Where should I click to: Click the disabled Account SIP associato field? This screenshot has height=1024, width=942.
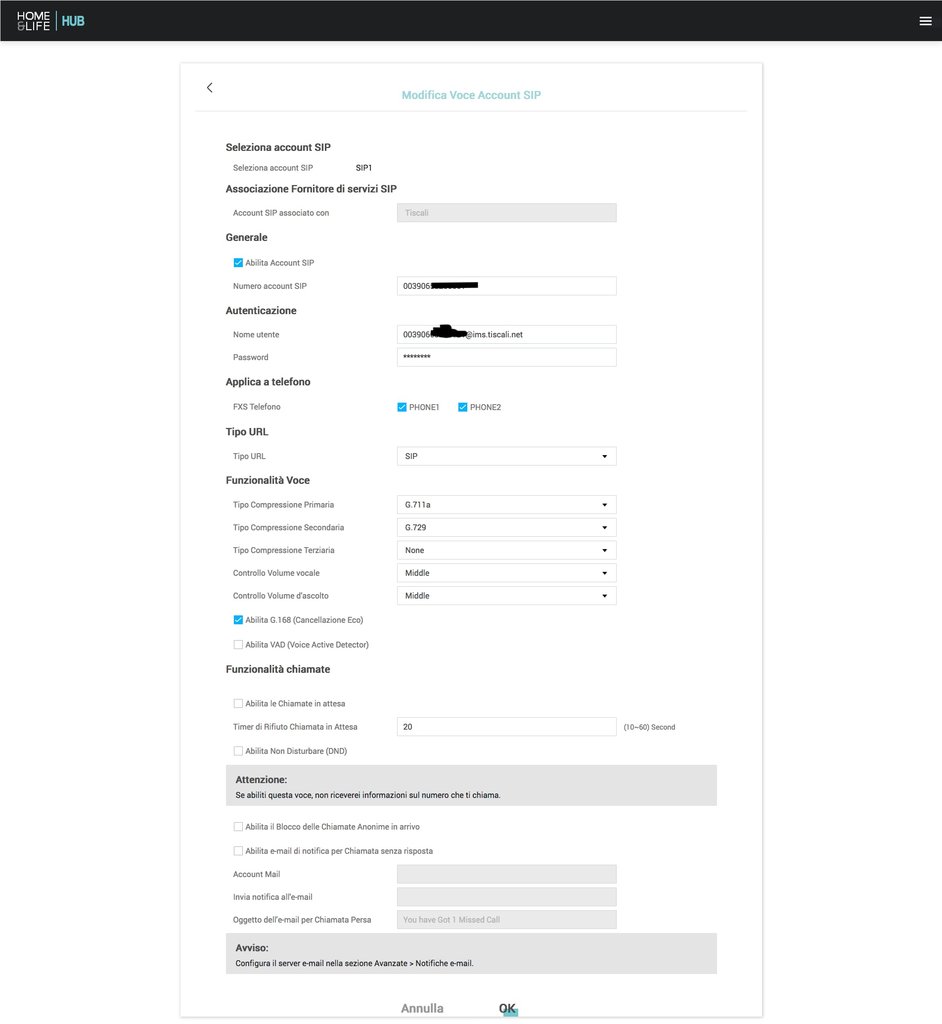(x=506, y=212)
